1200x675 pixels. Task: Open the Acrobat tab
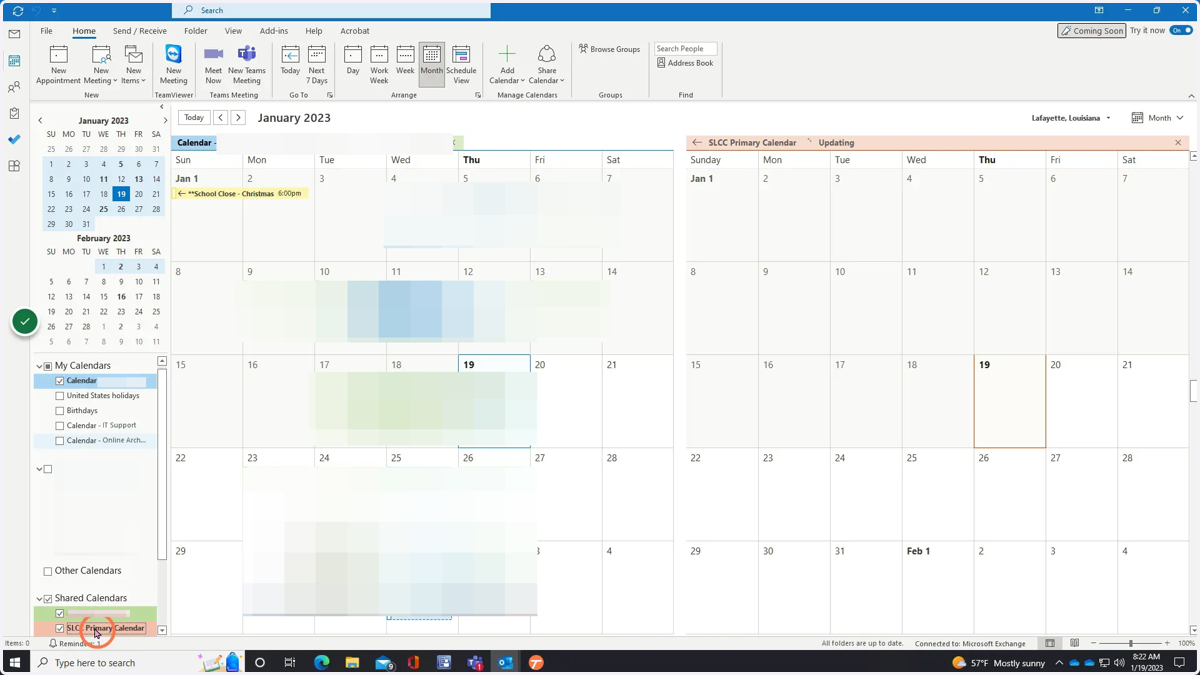[354, 31]
